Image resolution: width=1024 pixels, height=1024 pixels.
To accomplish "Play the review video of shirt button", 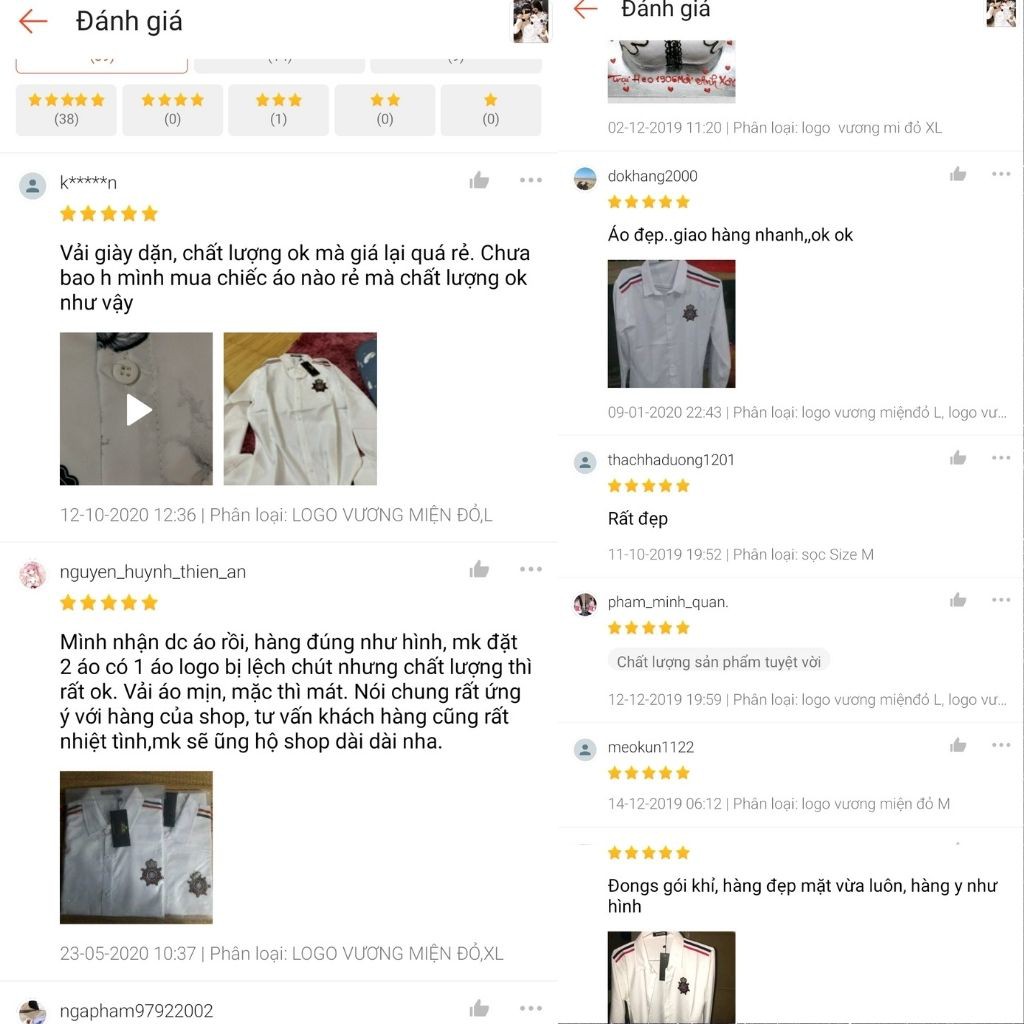I will tap(136, 409).
